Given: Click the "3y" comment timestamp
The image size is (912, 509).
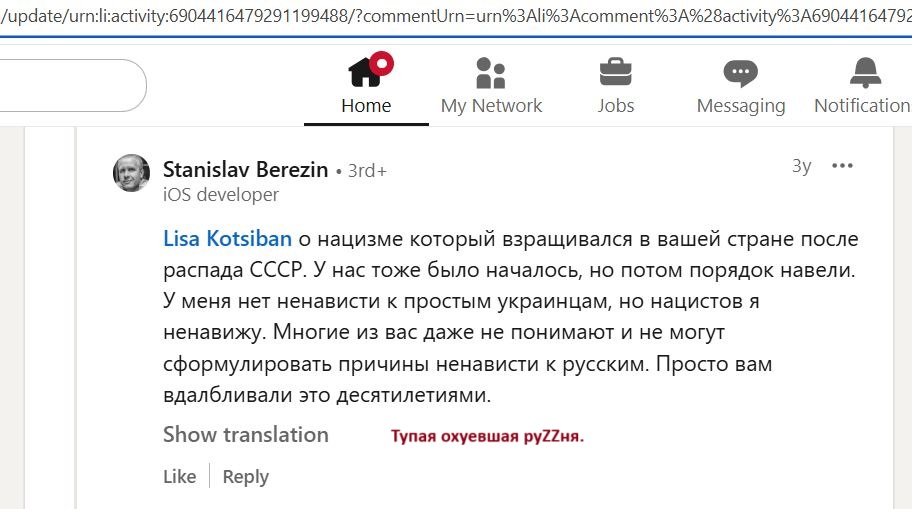Looking at the screenshot, I should click(801, 166).
